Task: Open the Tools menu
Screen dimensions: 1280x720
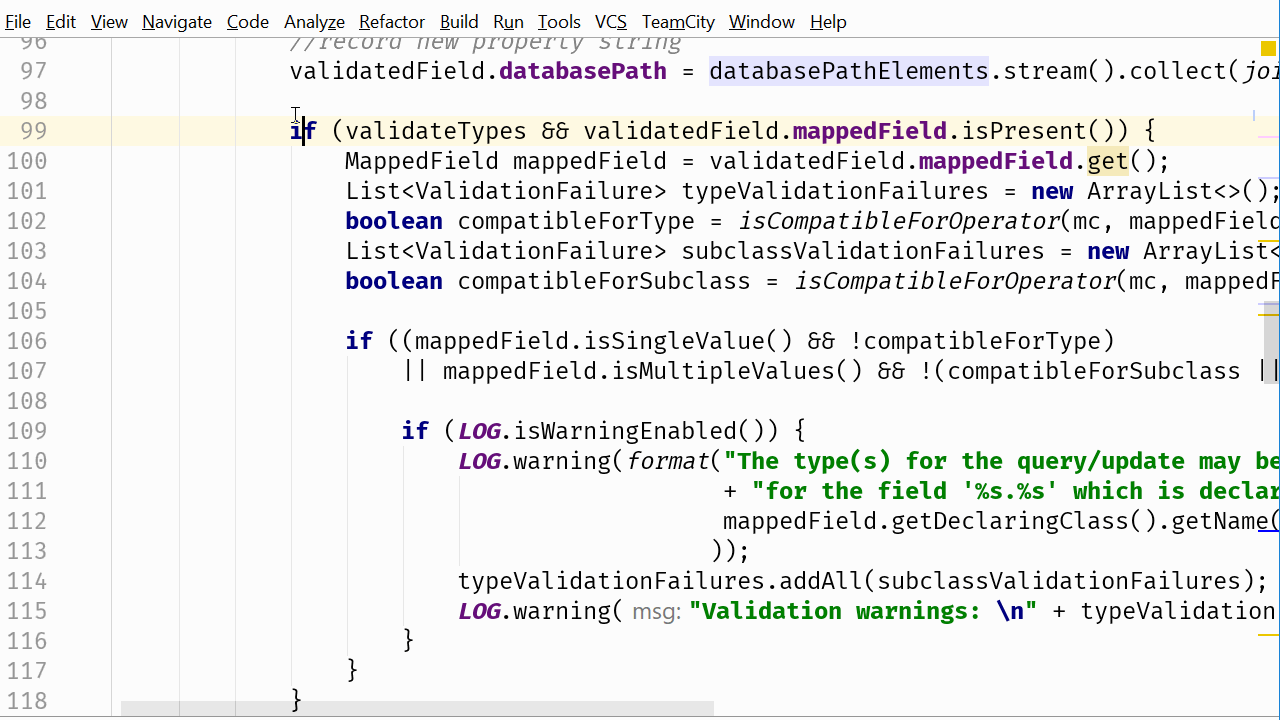Action: [558, 22]
